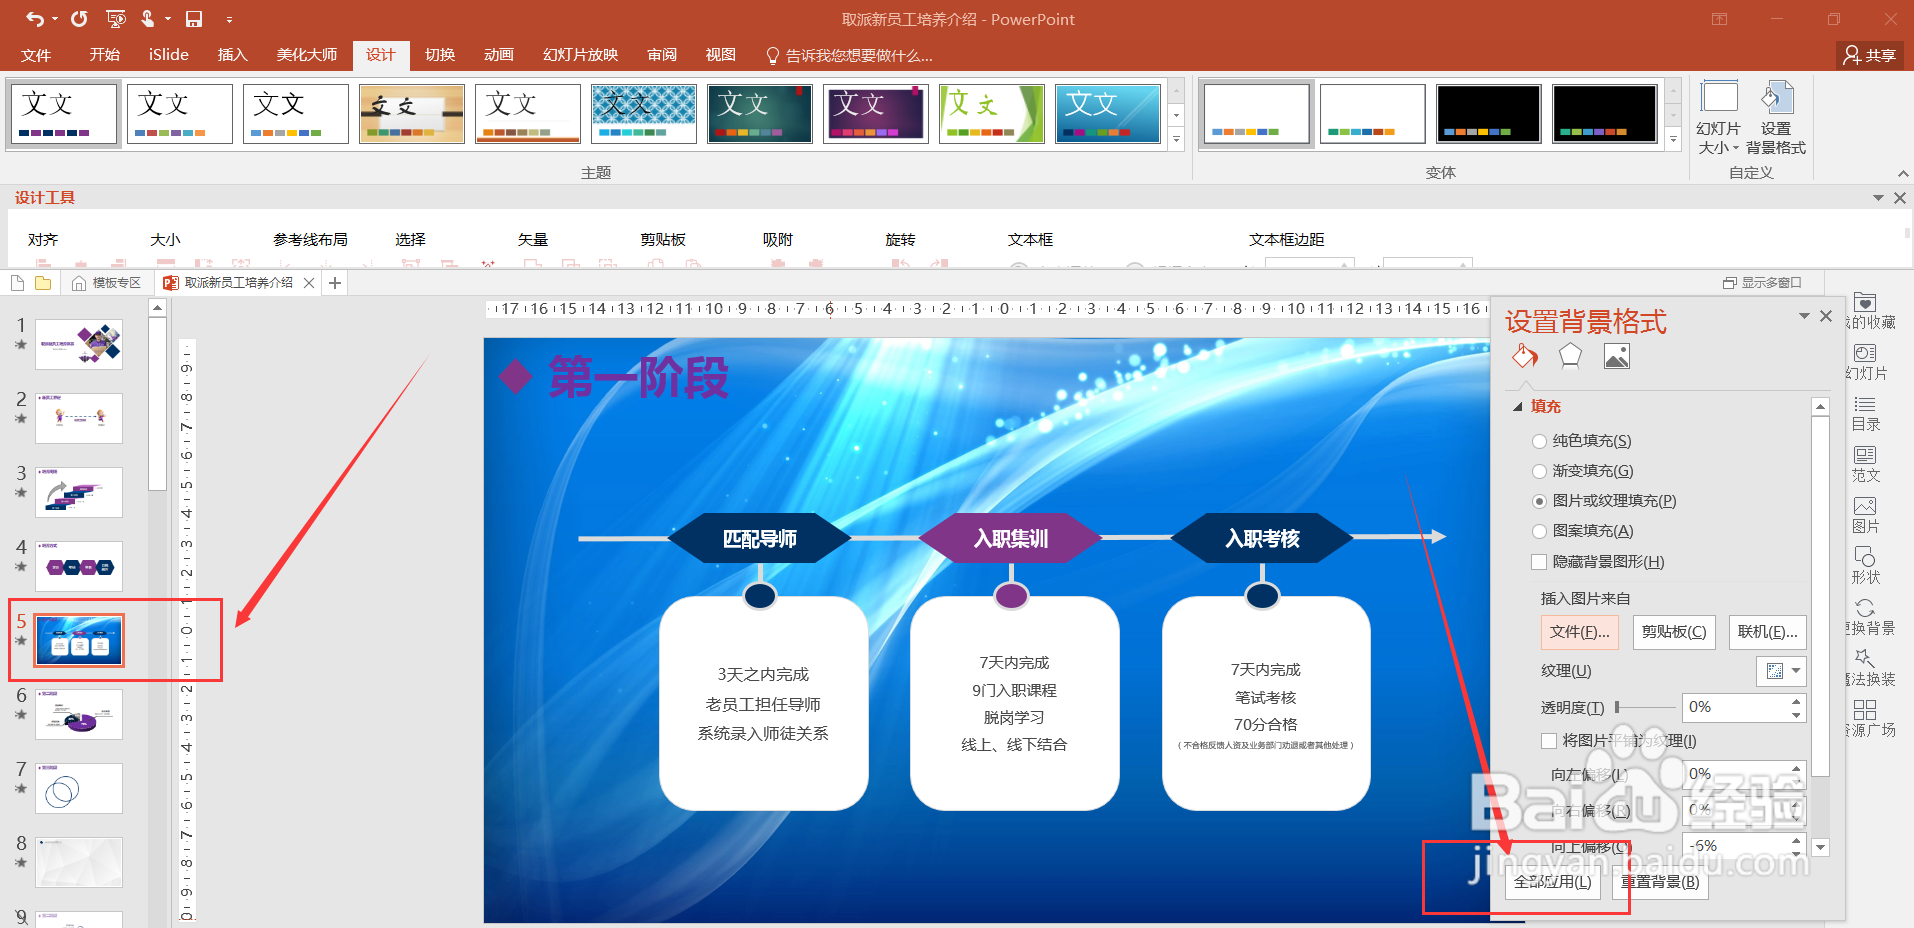Open 设计工具 panel options dropdown arrow
The image size is (1914, 928).
(x=1877, y=198)
